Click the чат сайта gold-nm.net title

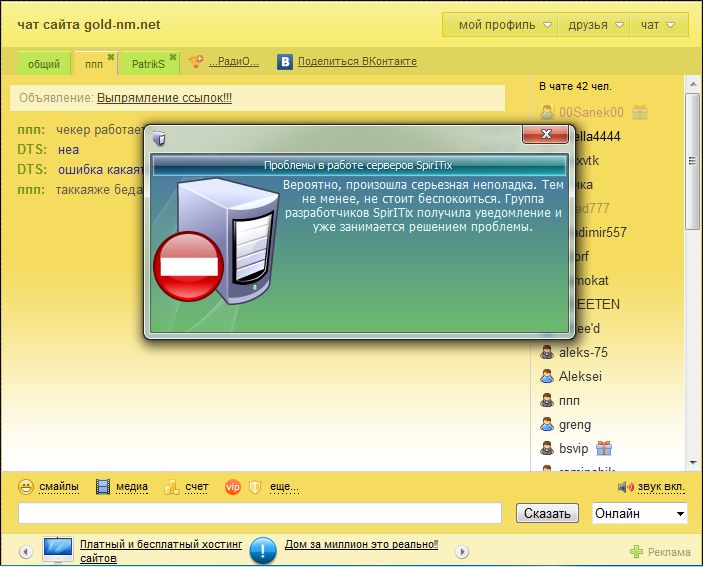[x=89, y=25]
